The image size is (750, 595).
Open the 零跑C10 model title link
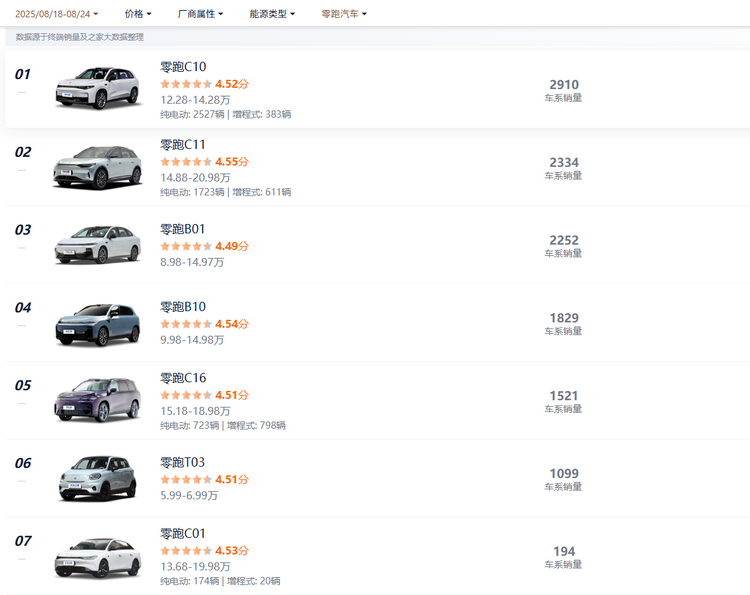pyautogui.click(x=183, y=67)
